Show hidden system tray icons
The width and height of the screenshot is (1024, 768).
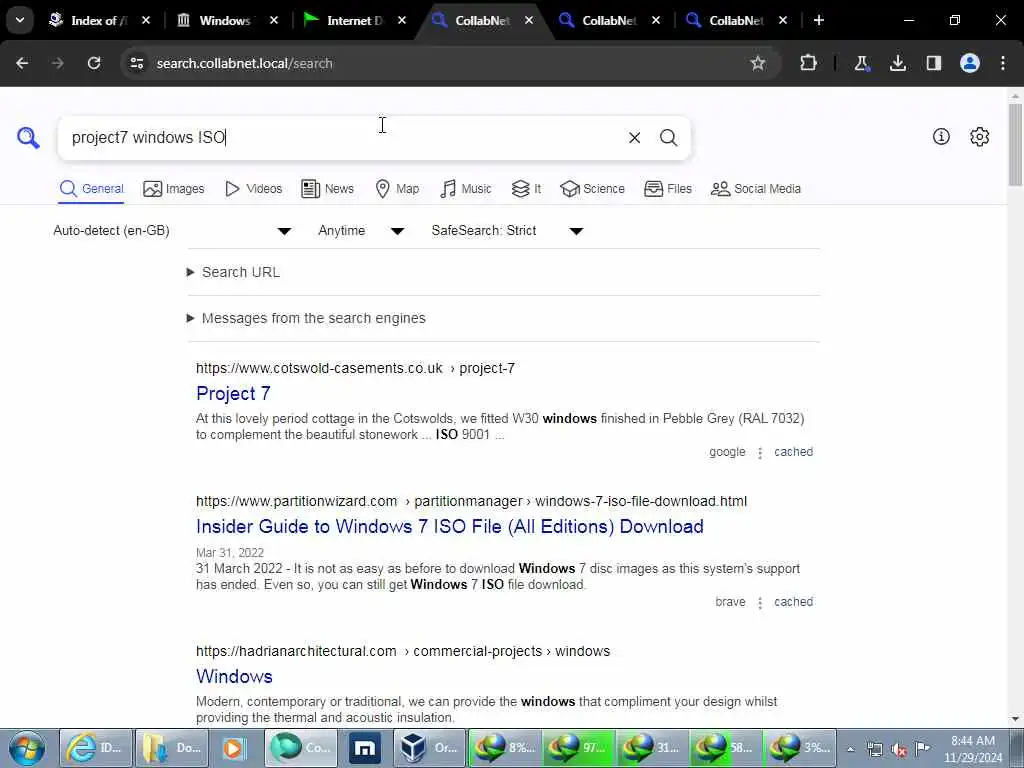point(850,749)
